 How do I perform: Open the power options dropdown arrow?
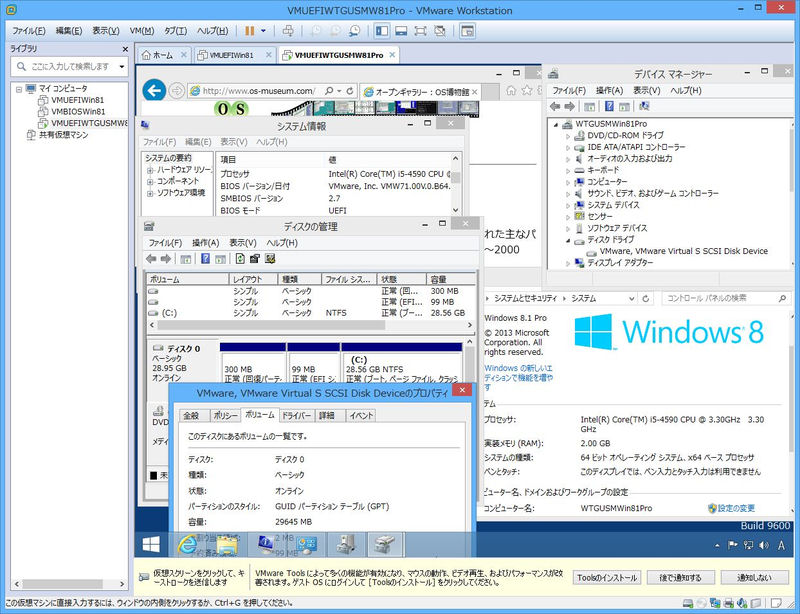[x=263, y=31]
